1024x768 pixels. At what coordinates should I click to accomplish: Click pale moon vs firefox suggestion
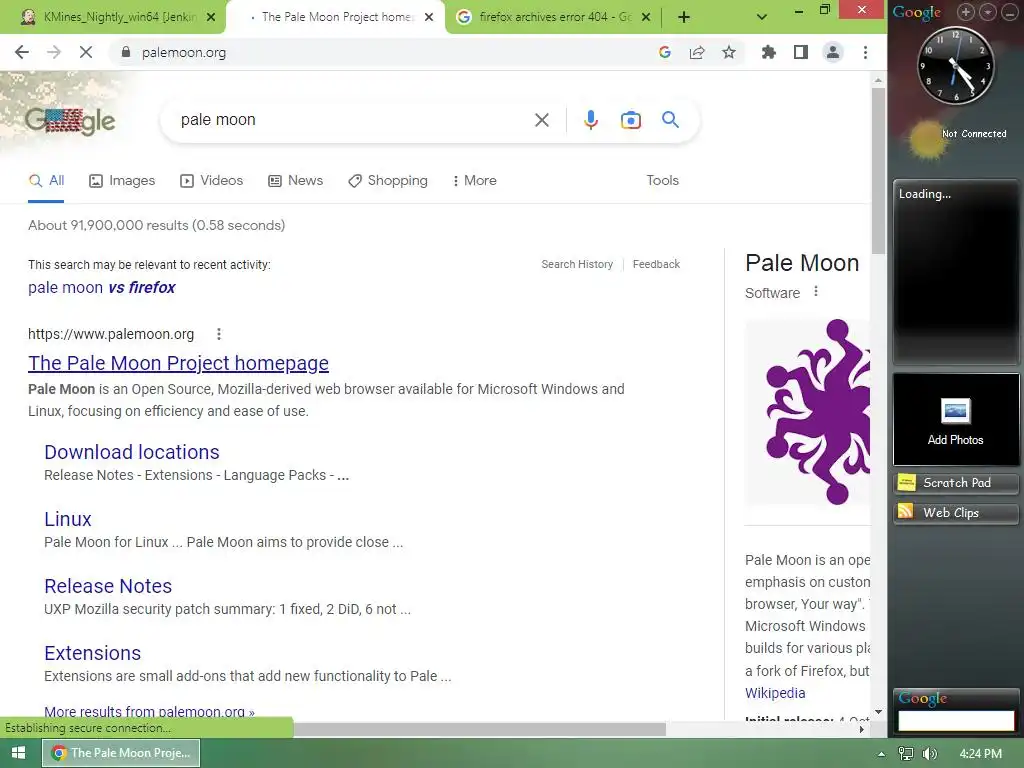pyautogui.click(x=102, y=287)
